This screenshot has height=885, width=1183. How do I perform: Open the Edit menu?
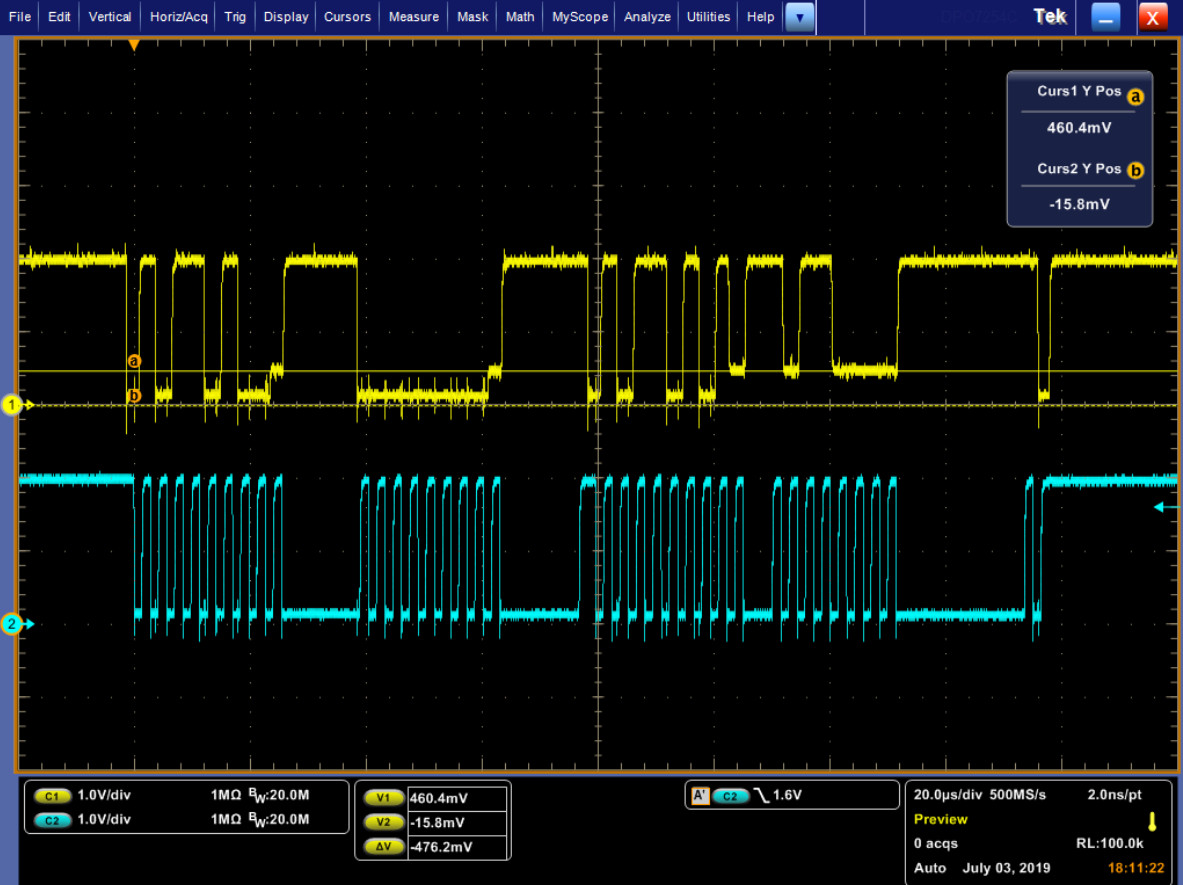click(x=59, y=17)
